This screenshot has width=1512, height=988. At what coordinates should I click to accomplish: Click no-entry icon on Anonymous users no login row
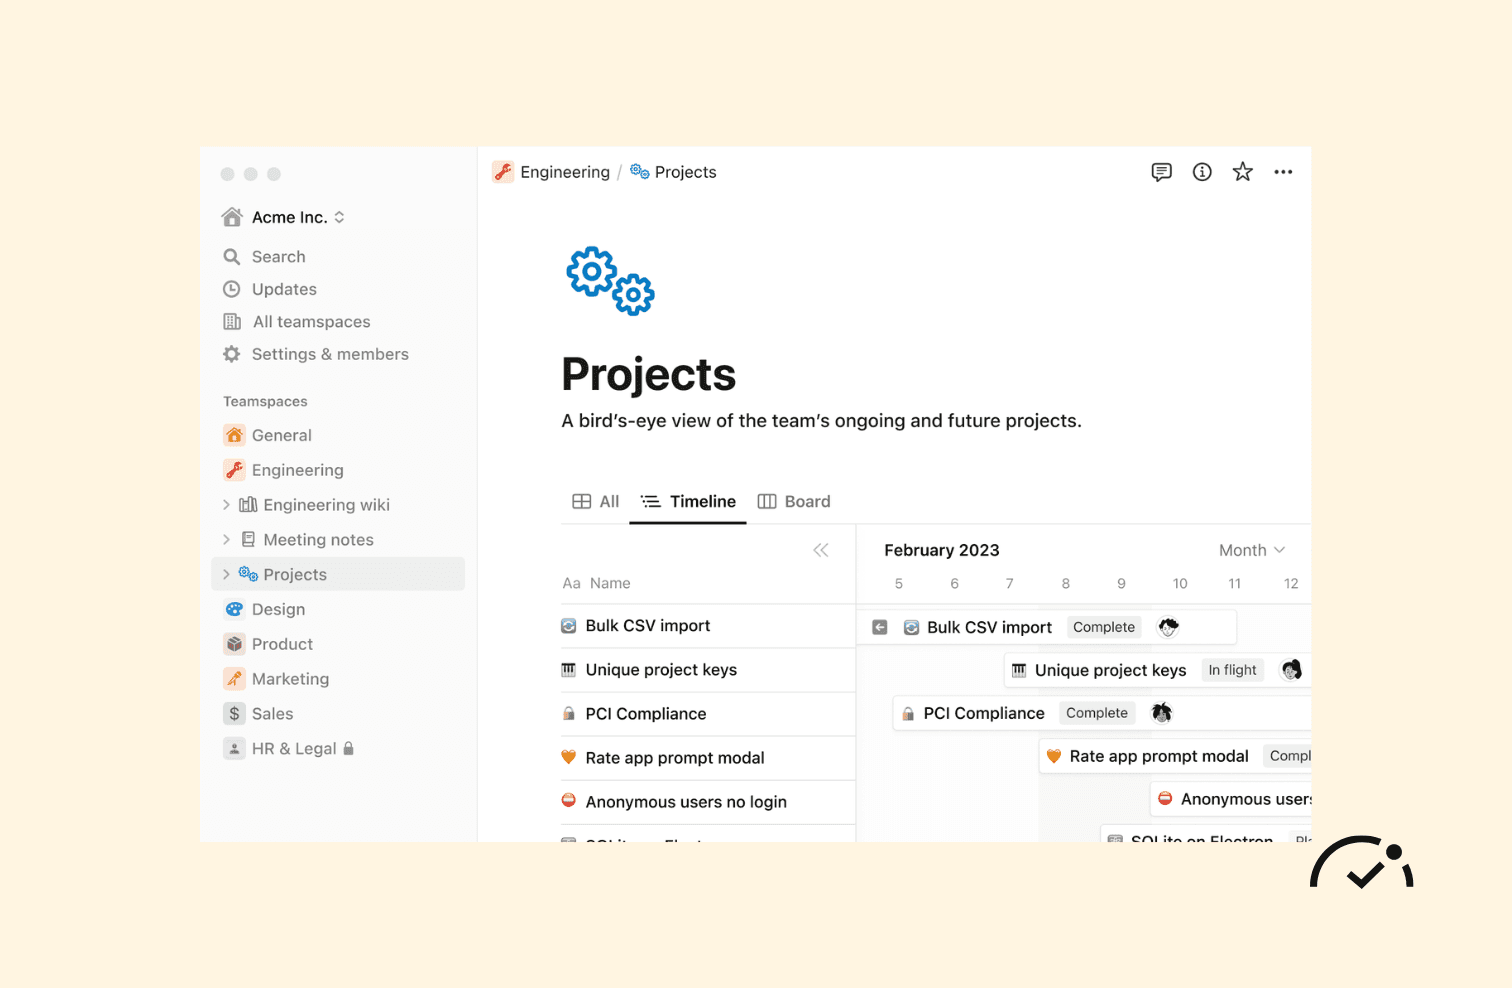568,801
